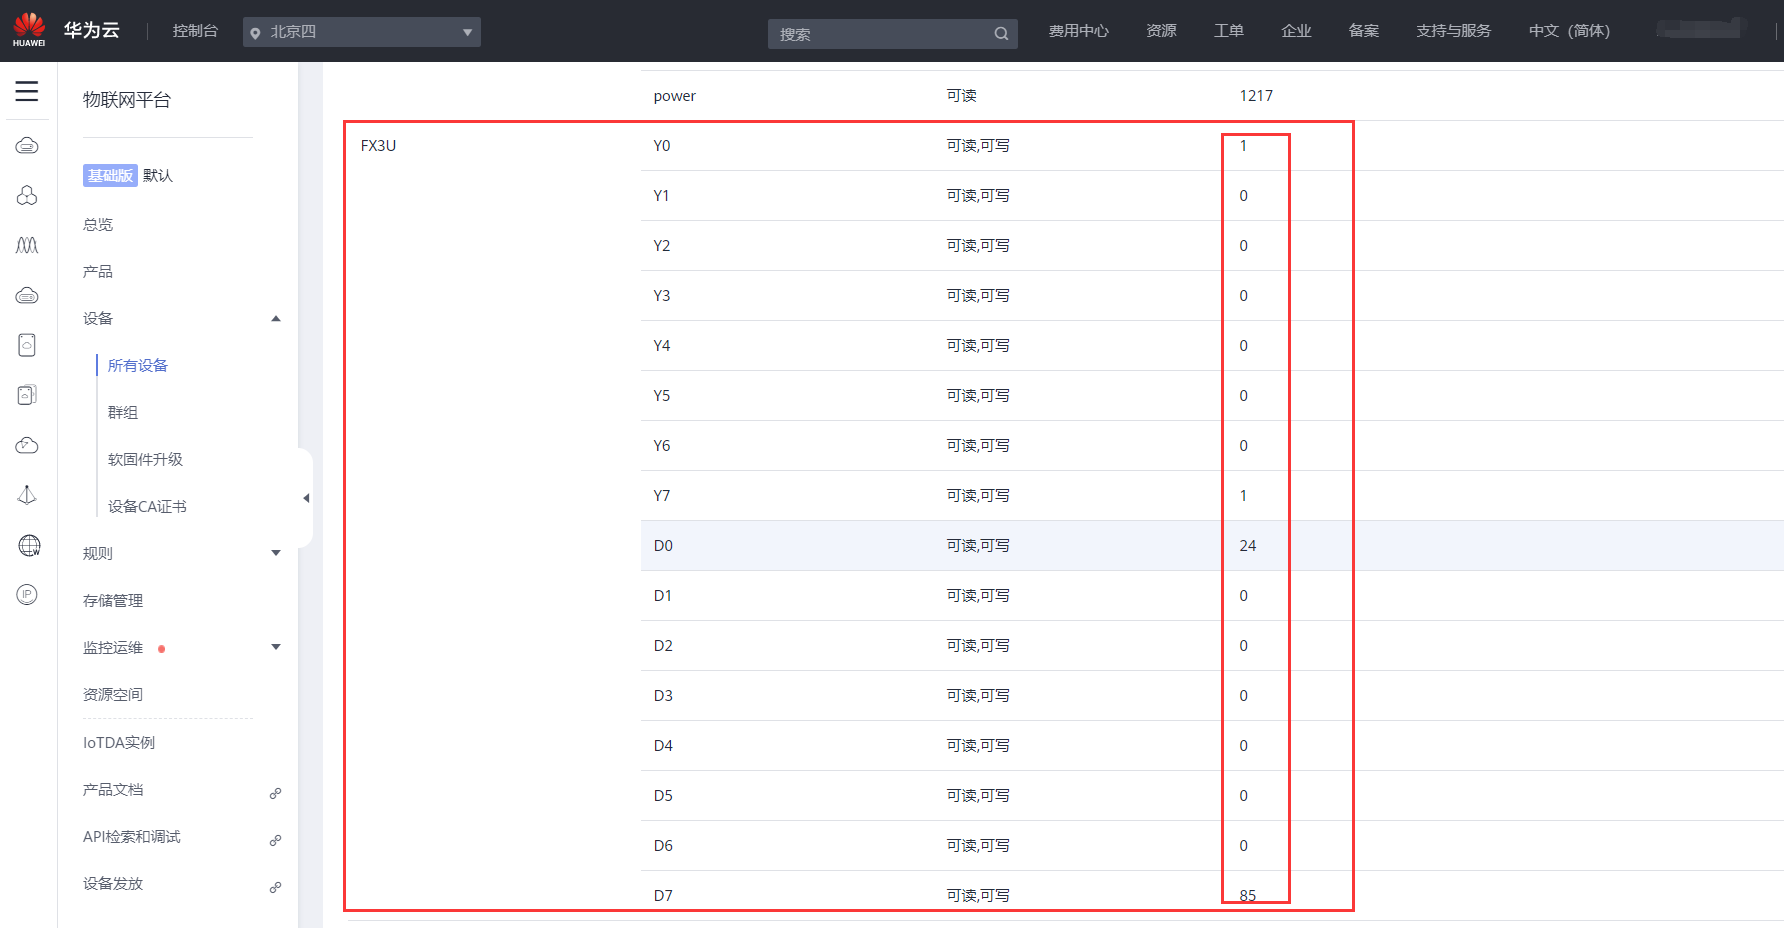Collapse the 设备 menu section
Screen dimensions: 1784x928
pyautogui.click(x=276, y=319)
